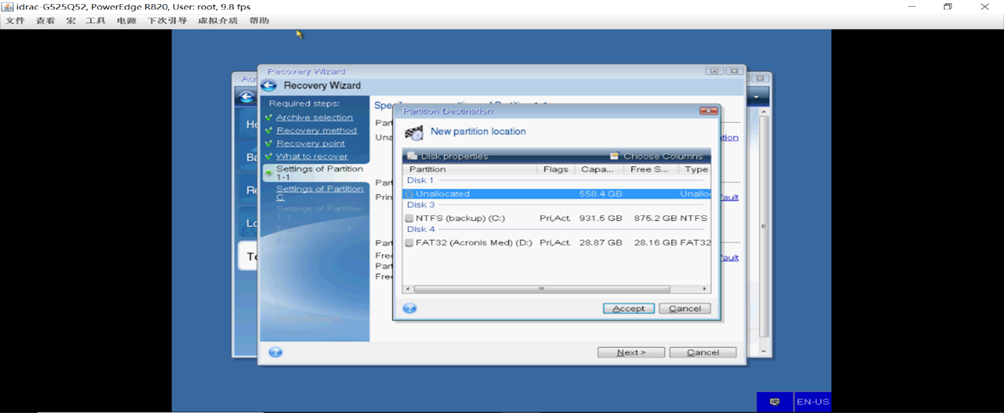The width and height of the screenshot is (1004, 413).
Task: Cancel the Partition Destination dialog
Action: coord(684,309)
